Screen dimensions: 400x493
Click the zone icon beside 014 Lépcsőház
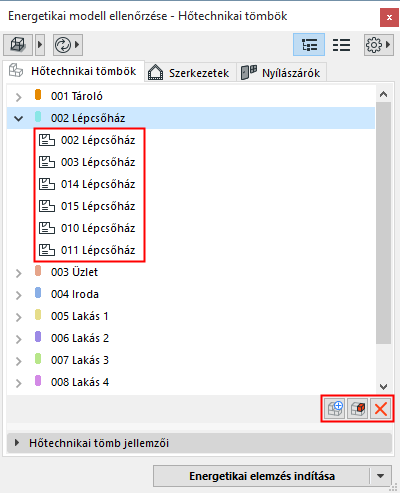click(x=47, y=184)
